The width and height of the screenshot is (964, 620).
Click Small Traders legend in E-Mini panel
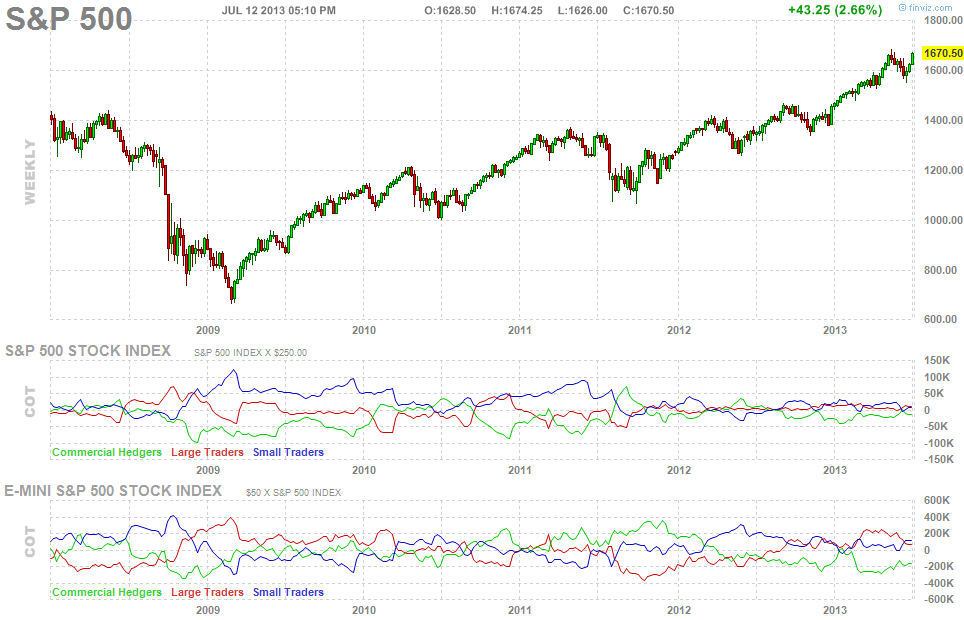(288, 592)
